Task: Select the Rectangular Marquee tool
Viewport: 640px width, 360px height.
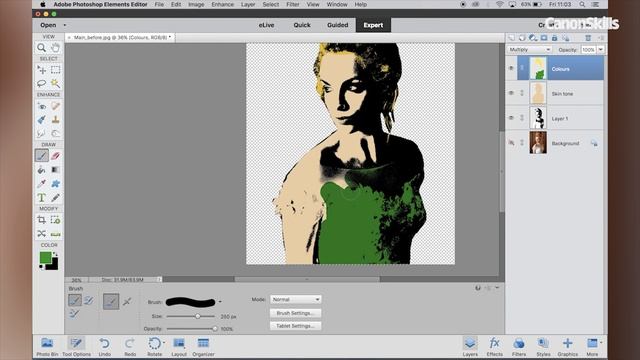Action: coord(56,70)
